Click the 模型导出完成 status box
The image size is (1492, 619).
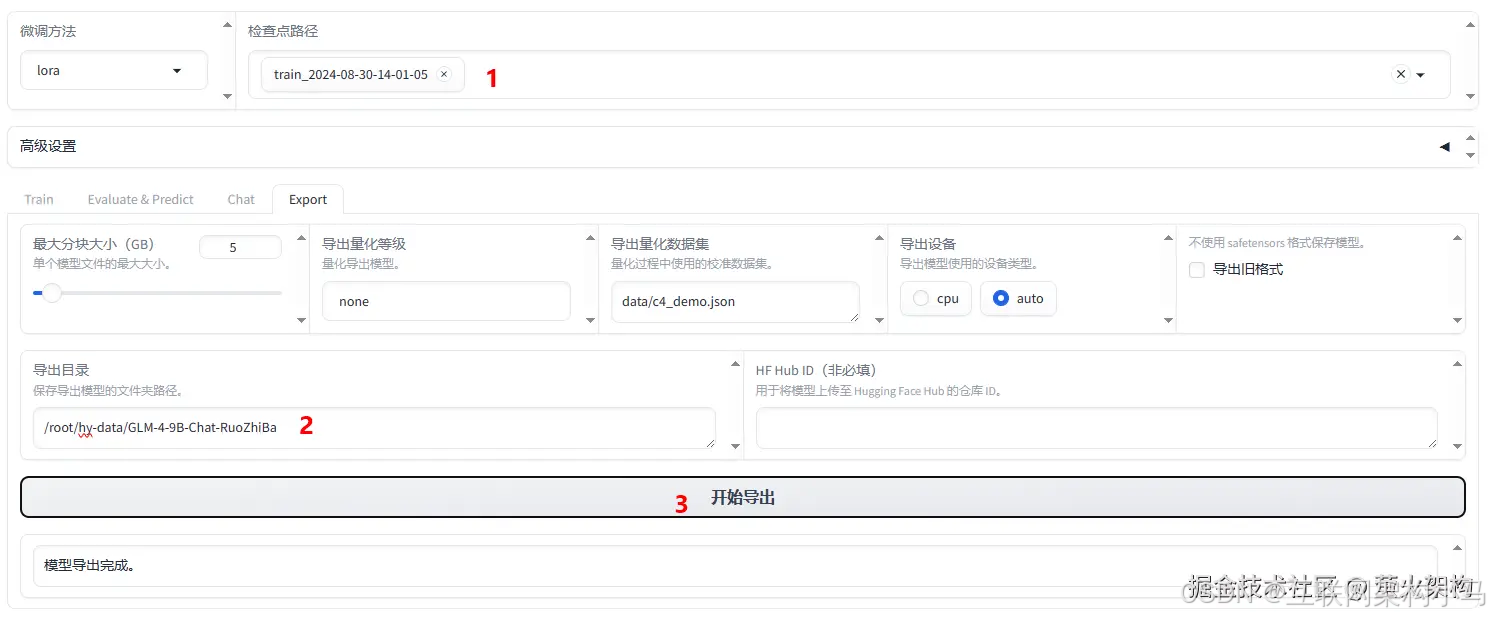[x=735, y=566]
